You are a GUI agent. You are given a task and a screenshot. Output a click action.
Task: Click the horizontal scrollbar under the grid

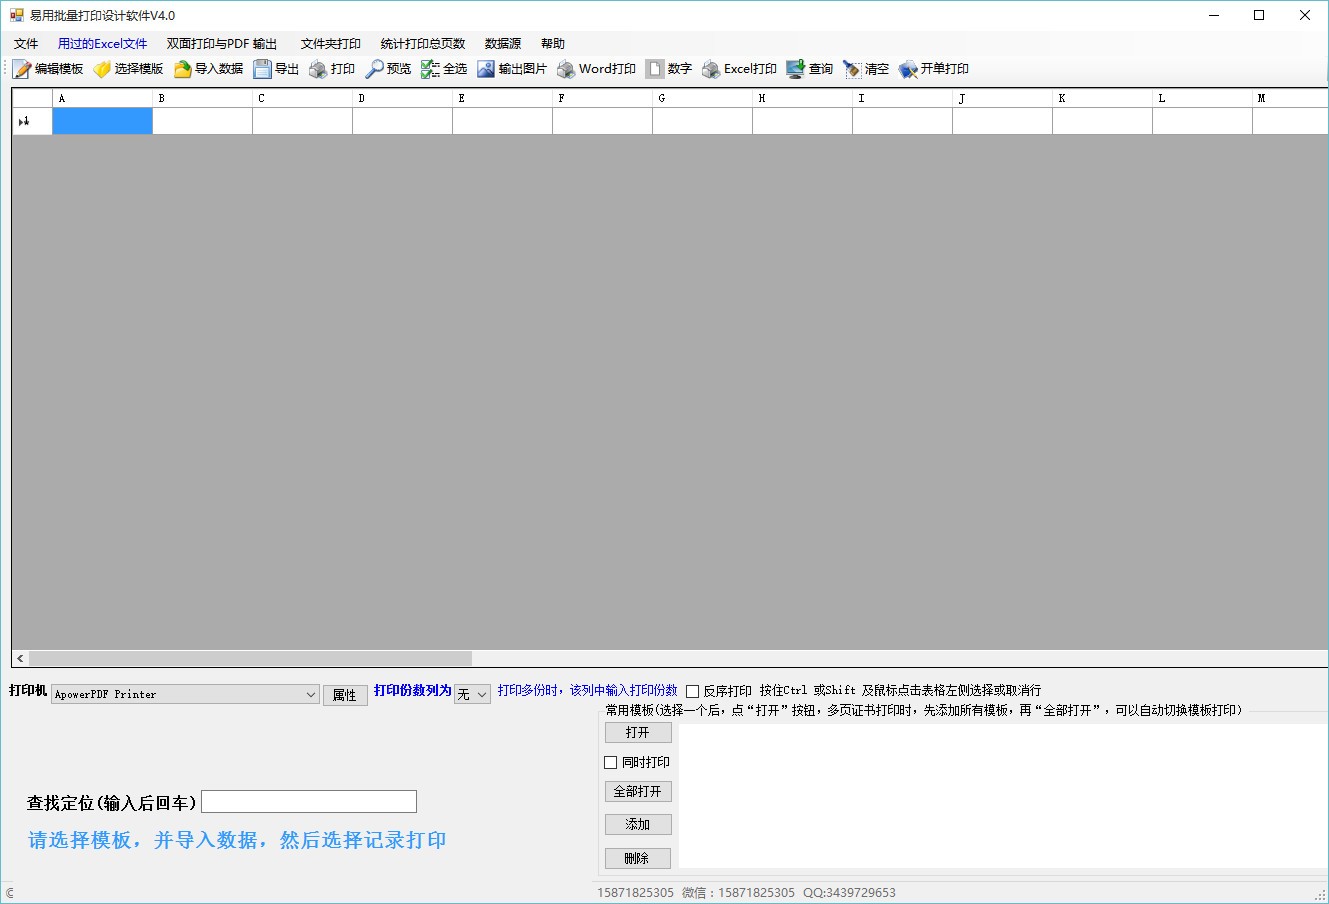click(250, 658)
